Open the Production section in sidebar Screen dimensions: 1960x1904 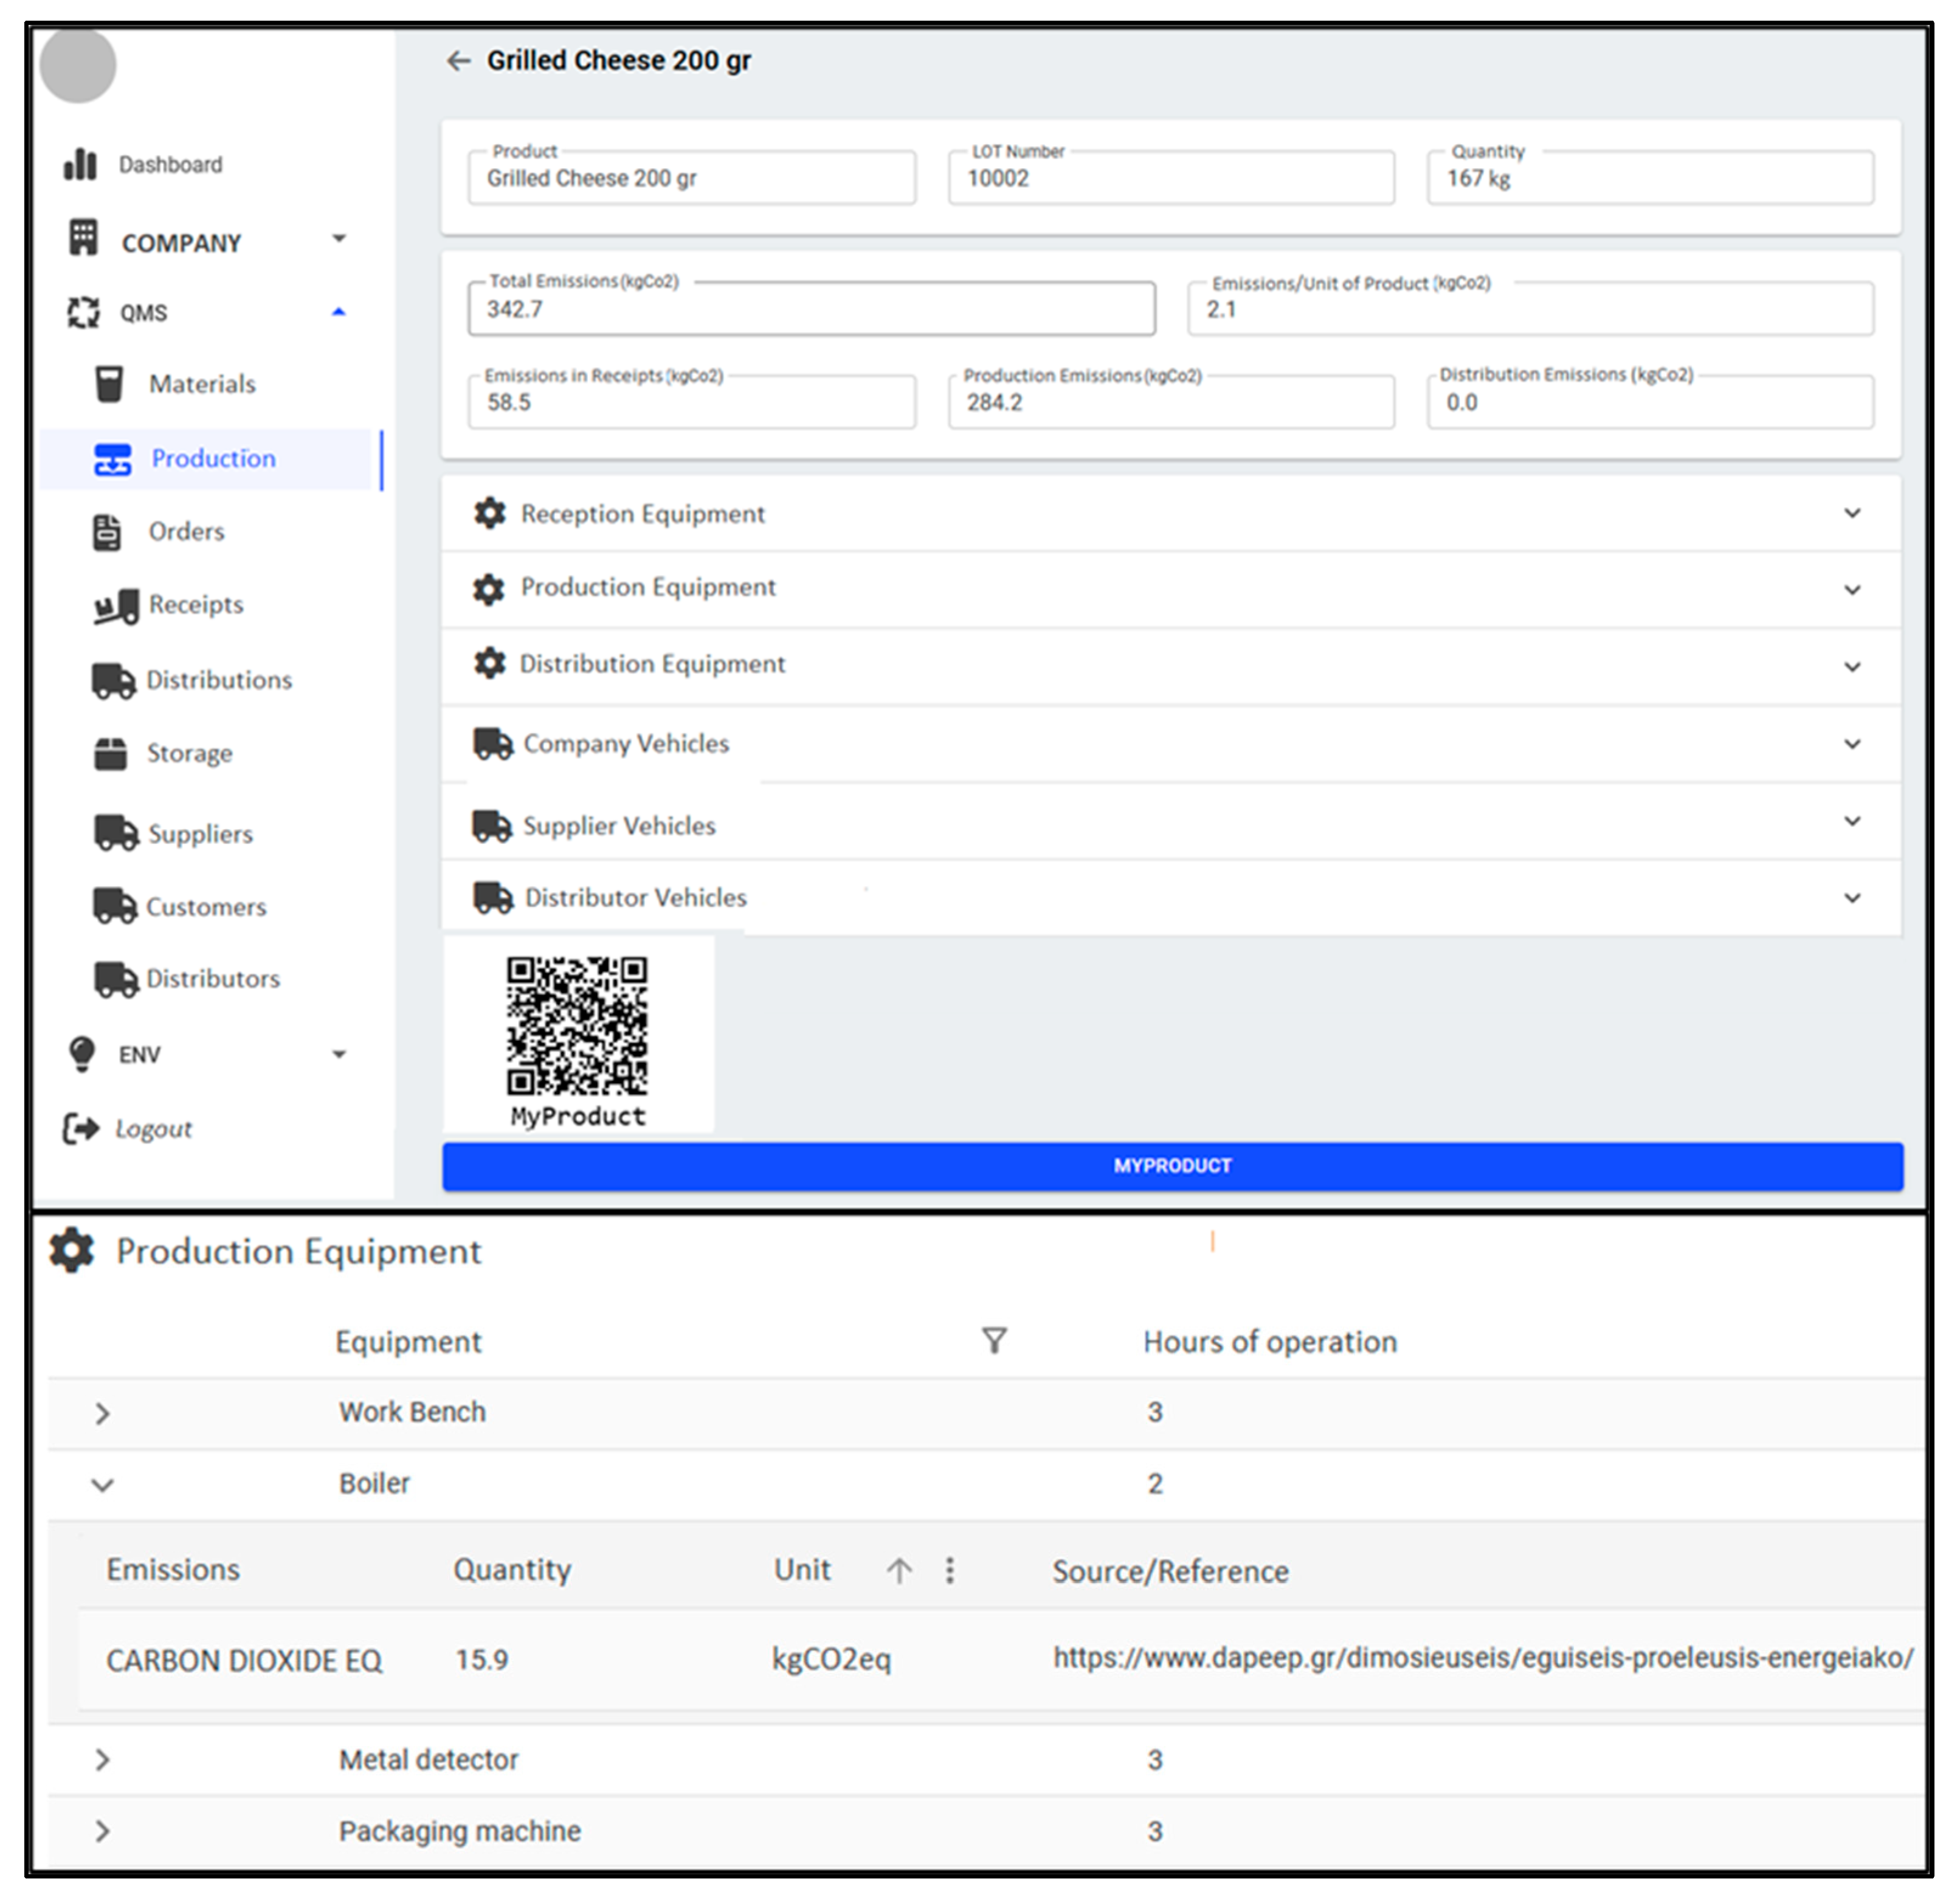213,458
